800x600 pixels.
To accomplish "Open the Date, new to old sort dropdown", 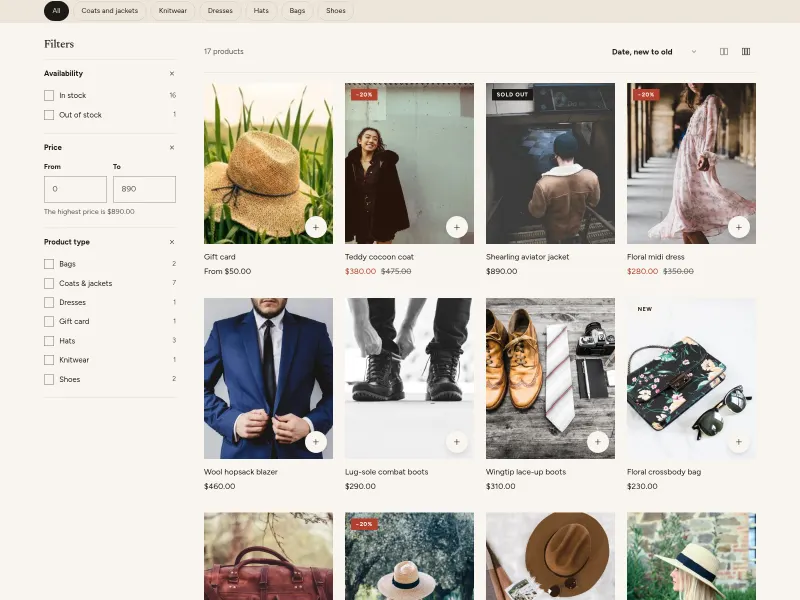I will (654, 52).
